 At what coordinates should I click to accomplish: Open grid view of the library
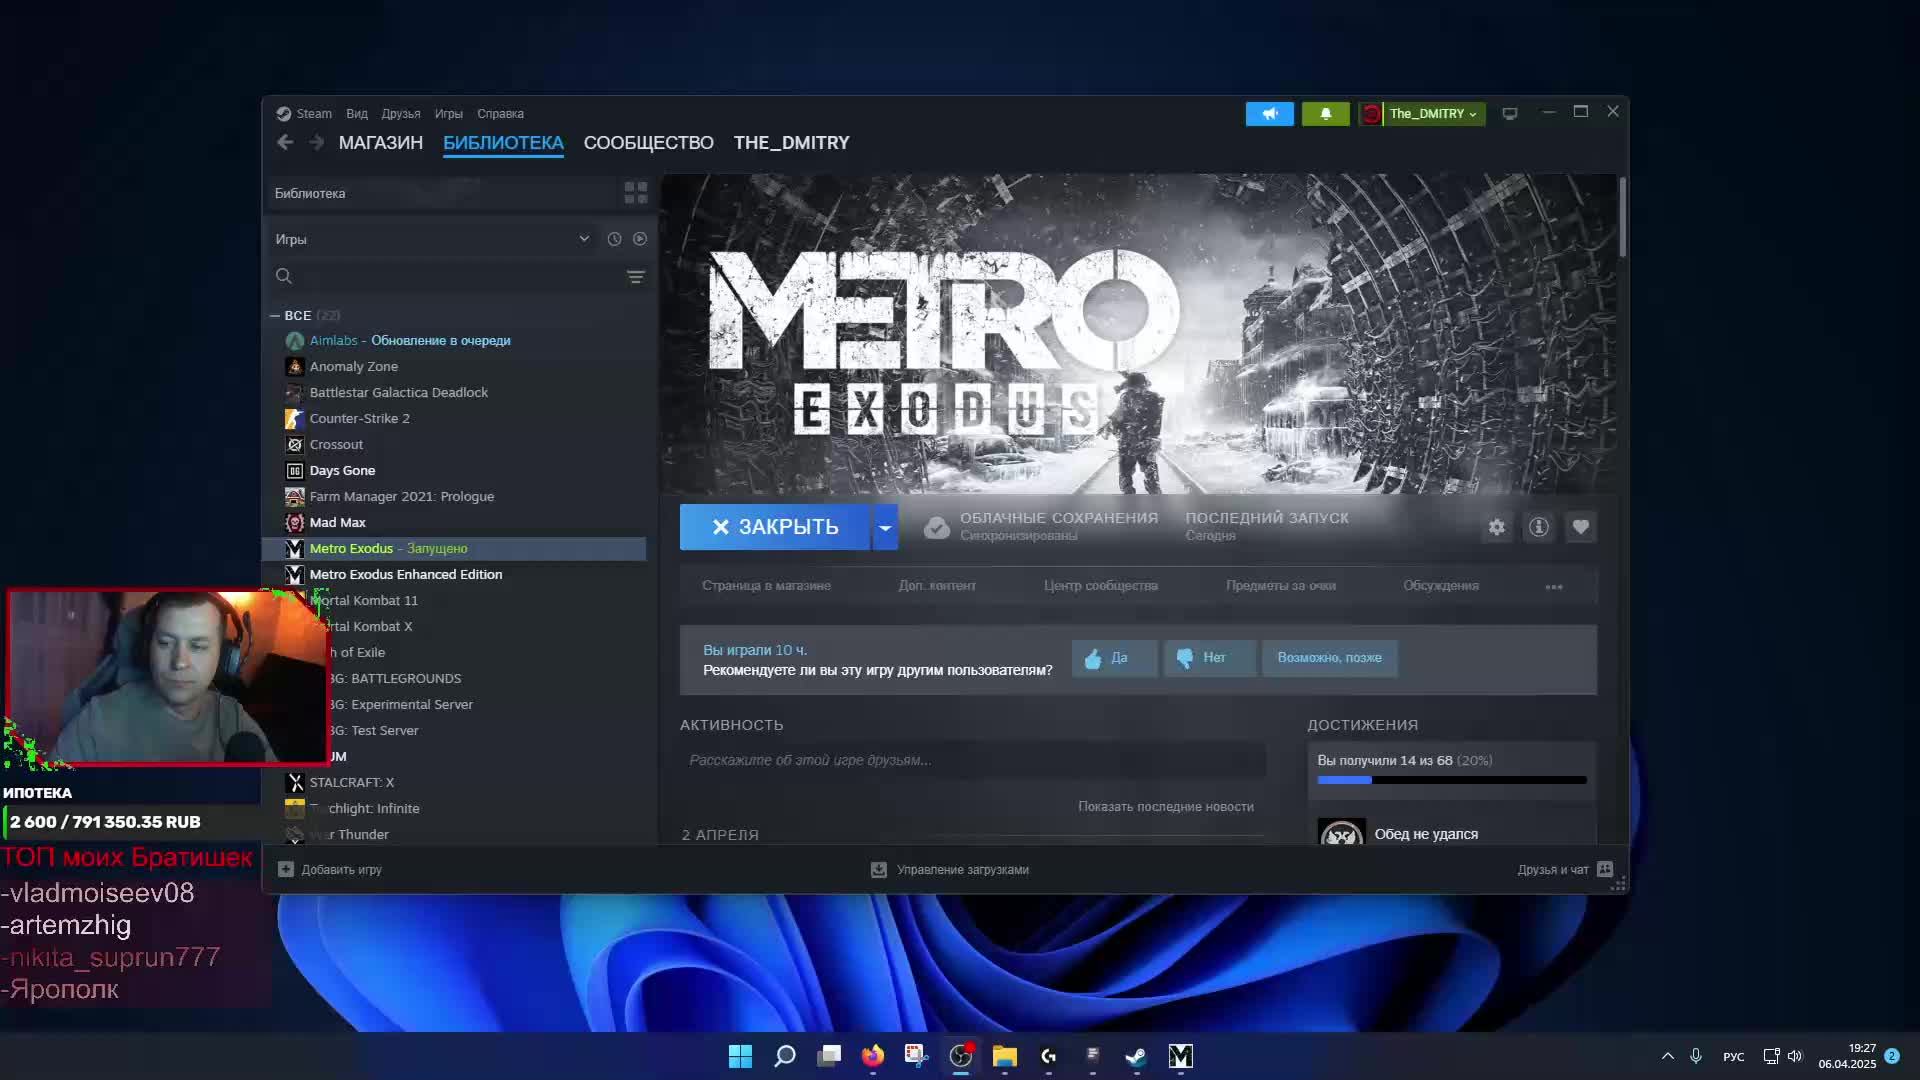(x=634, y=192)
